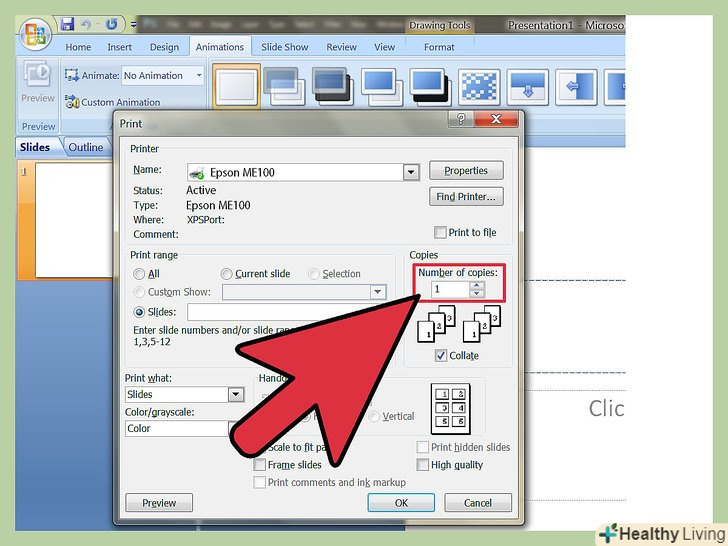Click the Print dialog help question mark
The width and height of the screenshot is (728, 546).
[461, 119]
